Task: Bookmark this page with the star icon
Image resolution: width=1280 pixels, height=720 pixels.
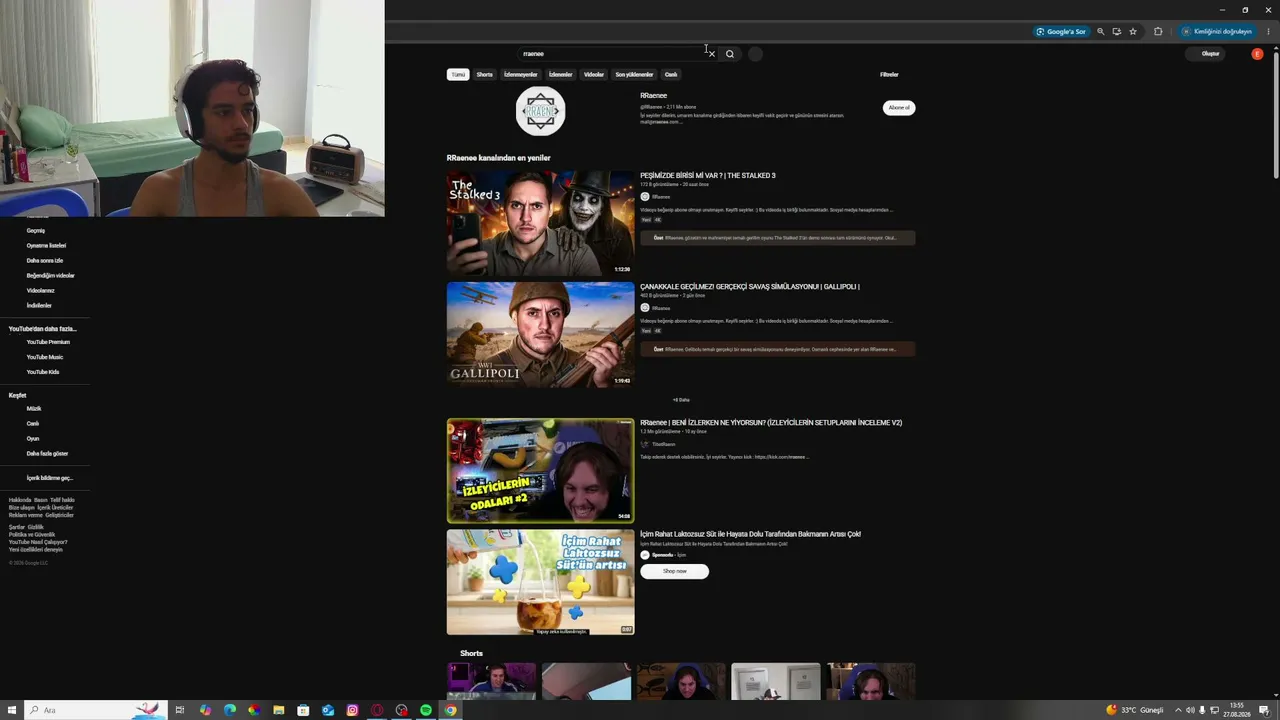Action: 1133,32
